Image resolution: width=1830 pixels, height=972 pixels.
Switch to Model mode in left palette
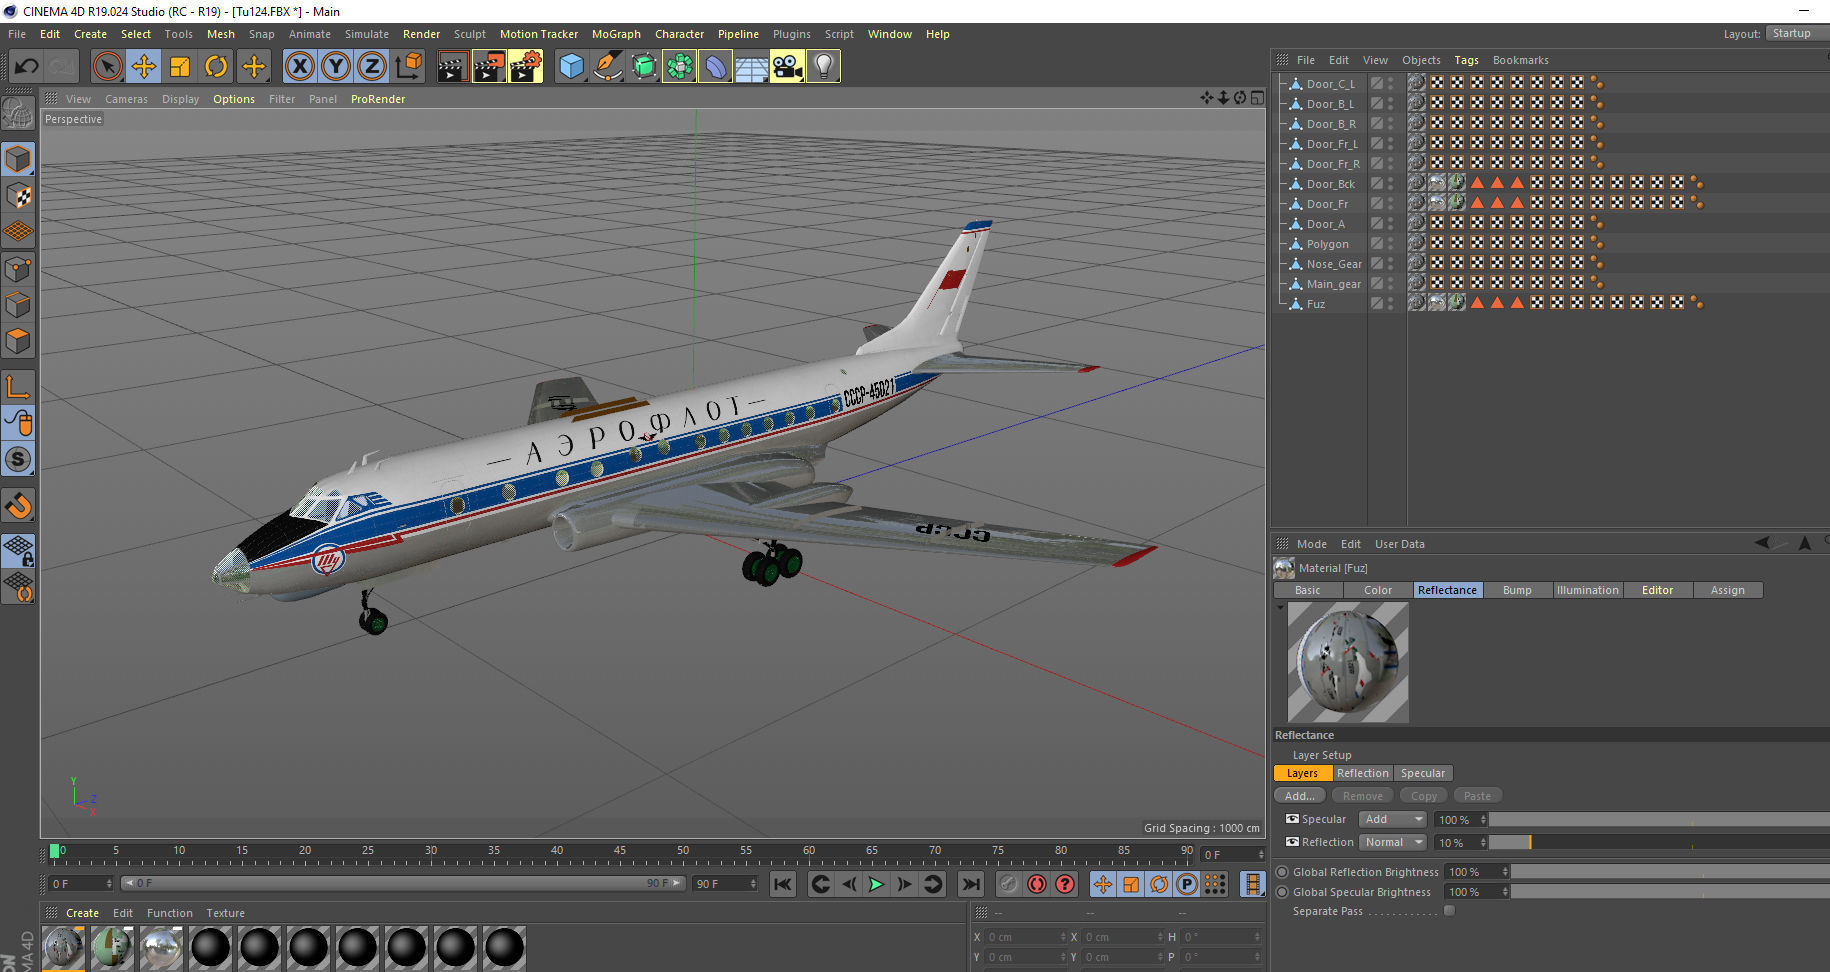click(18, 159)
